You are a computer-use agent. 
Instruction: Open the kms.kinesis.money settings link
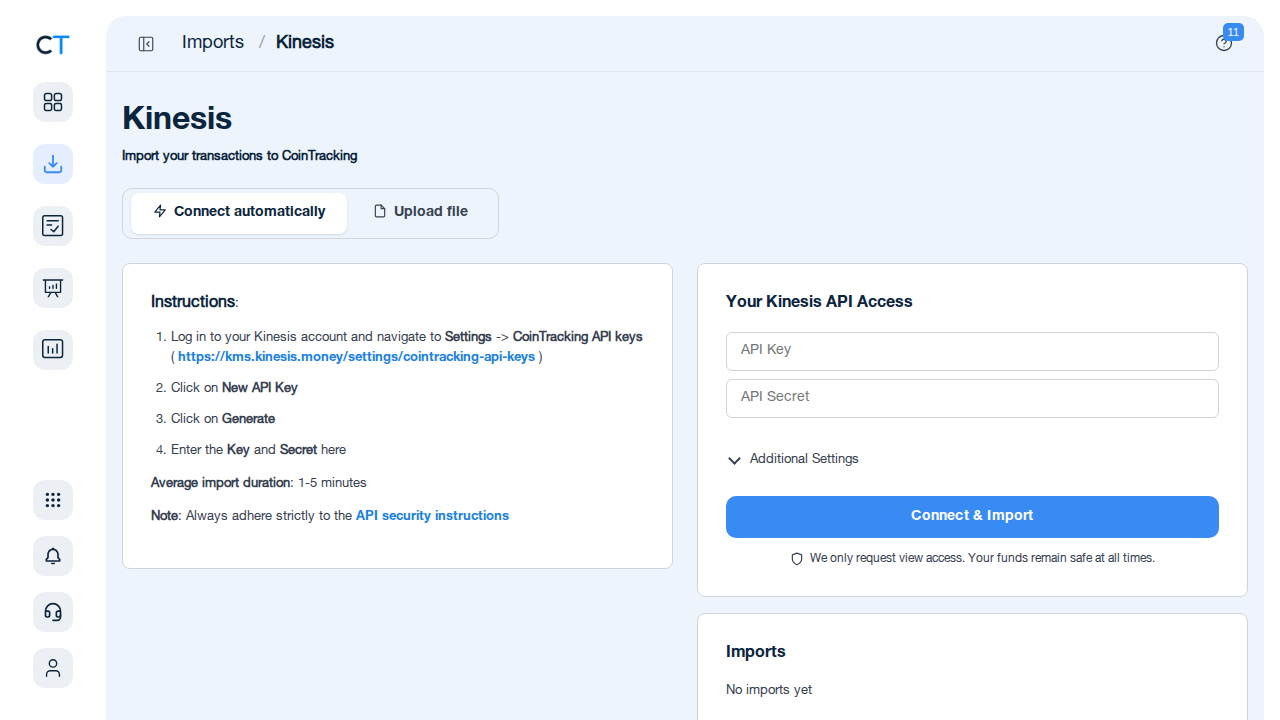[357, 357]
